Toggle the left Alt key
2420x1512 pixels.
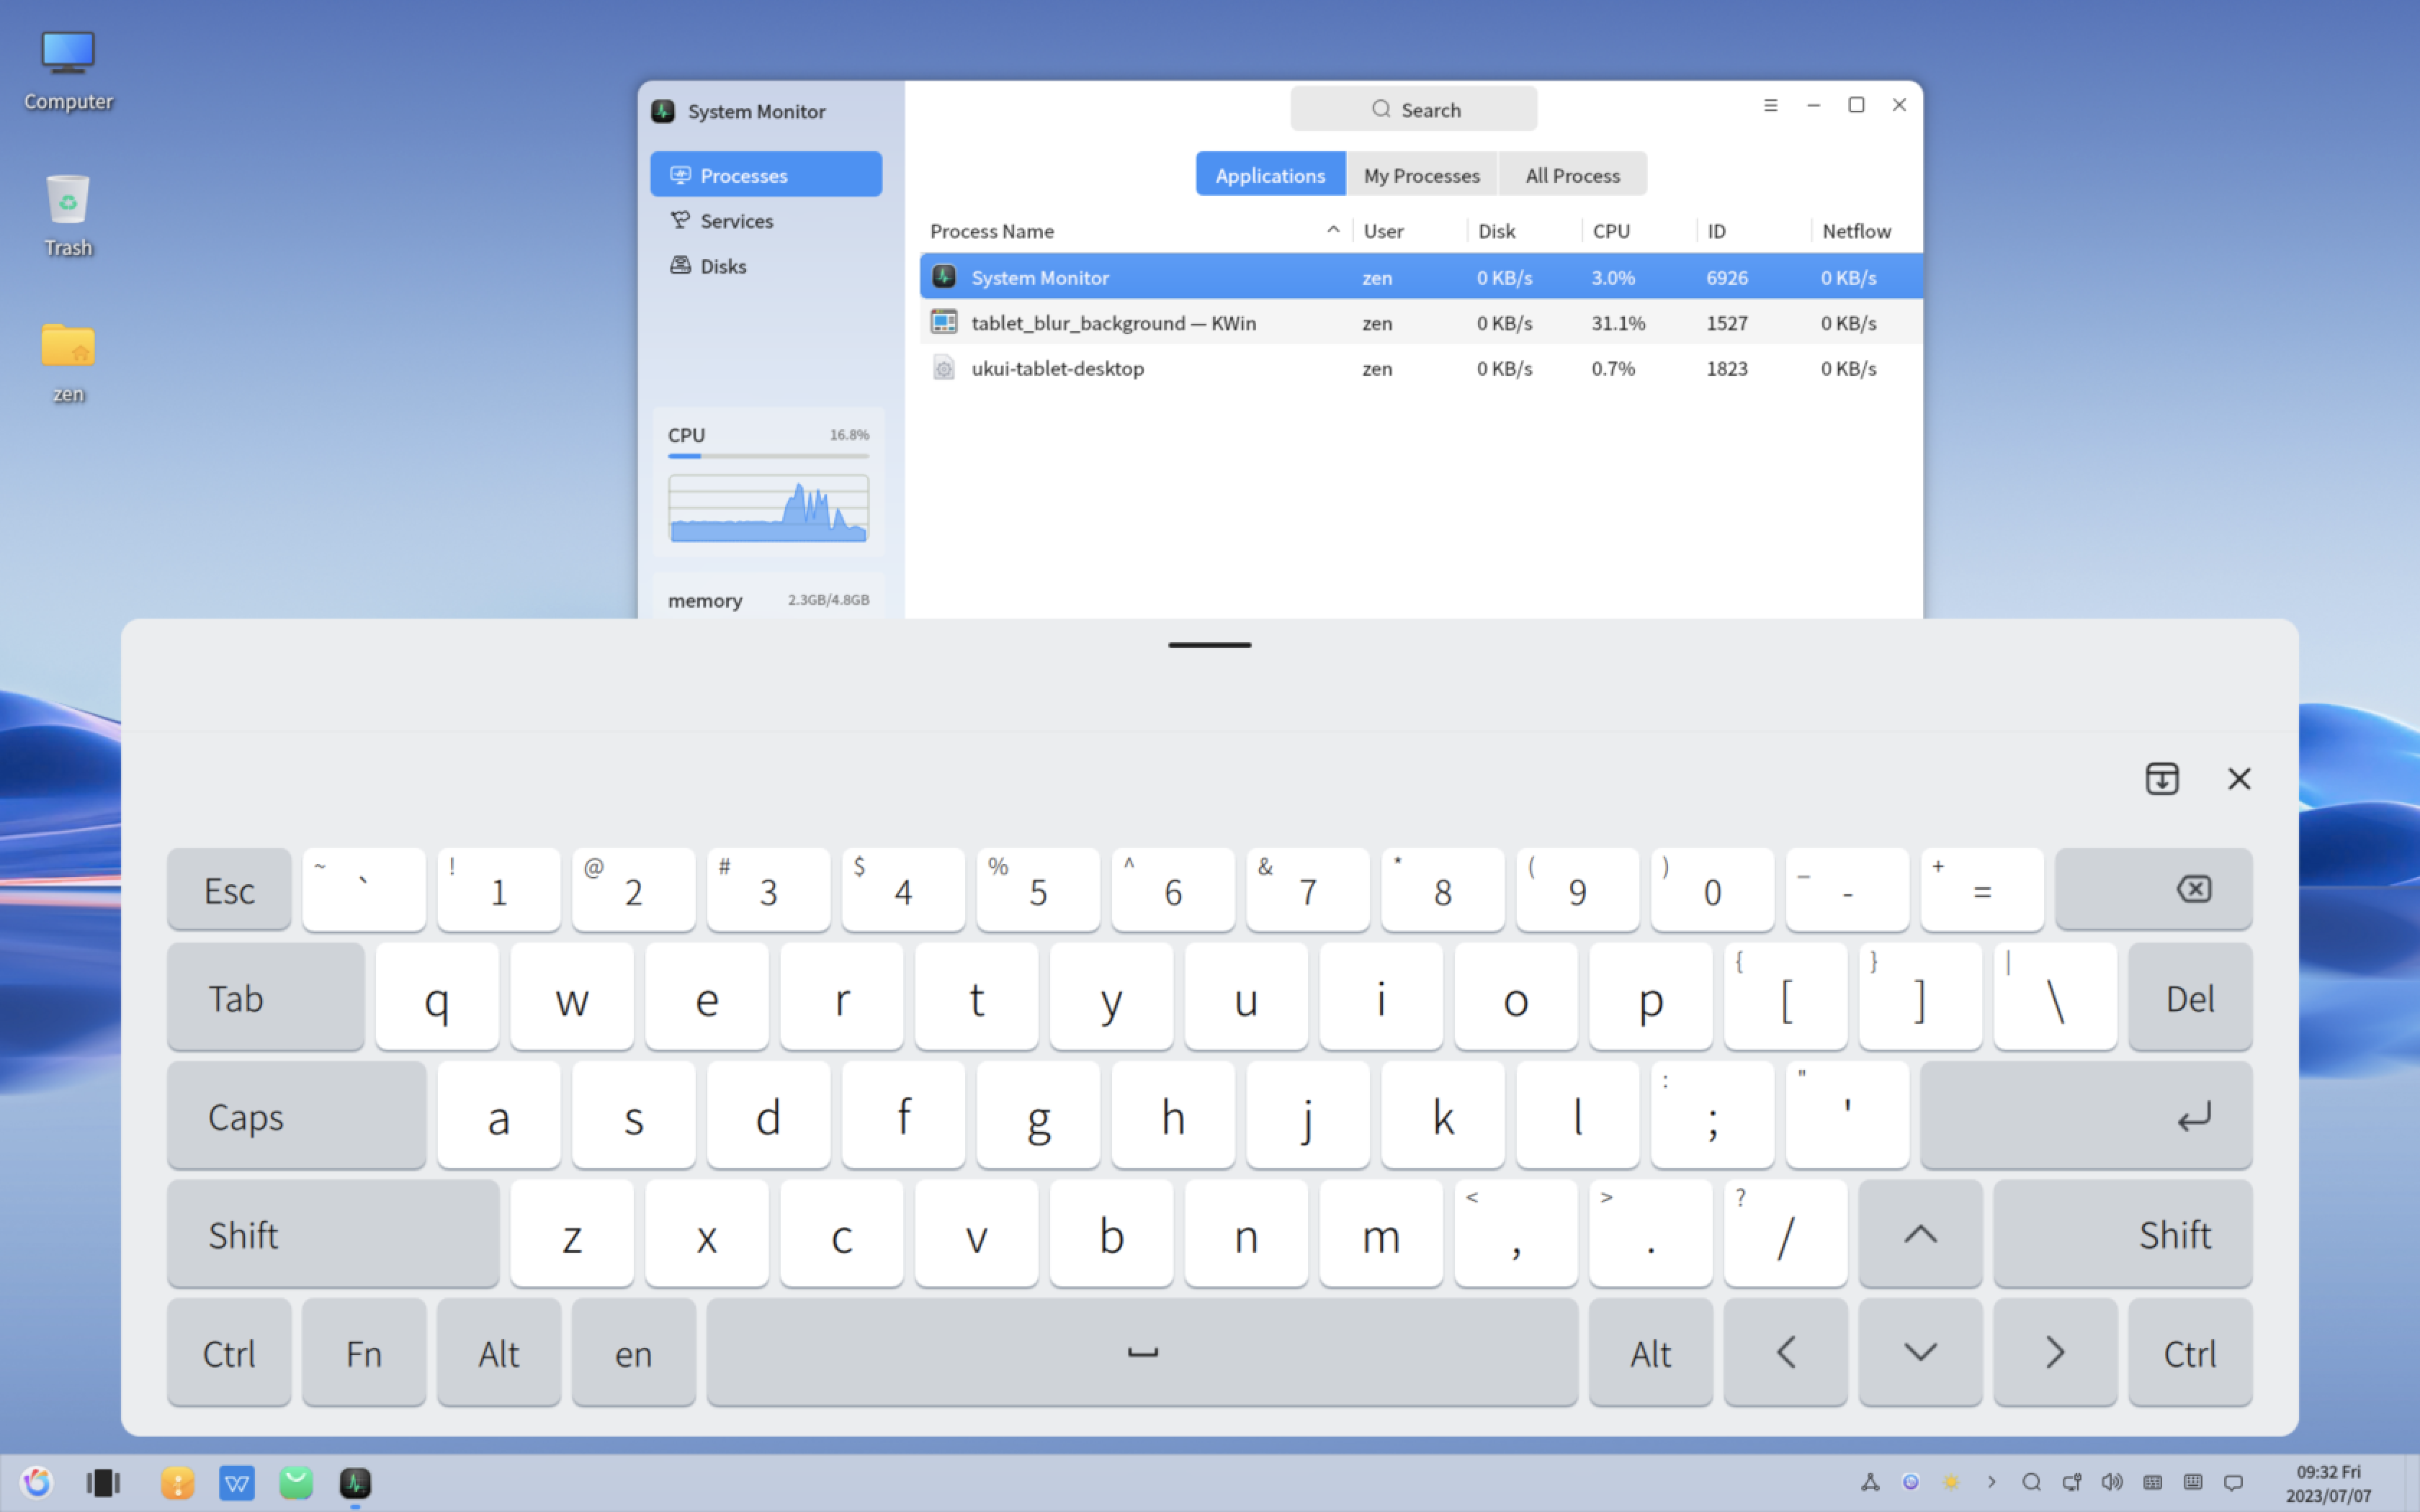pyautogui.click(x=499, y=1352)
